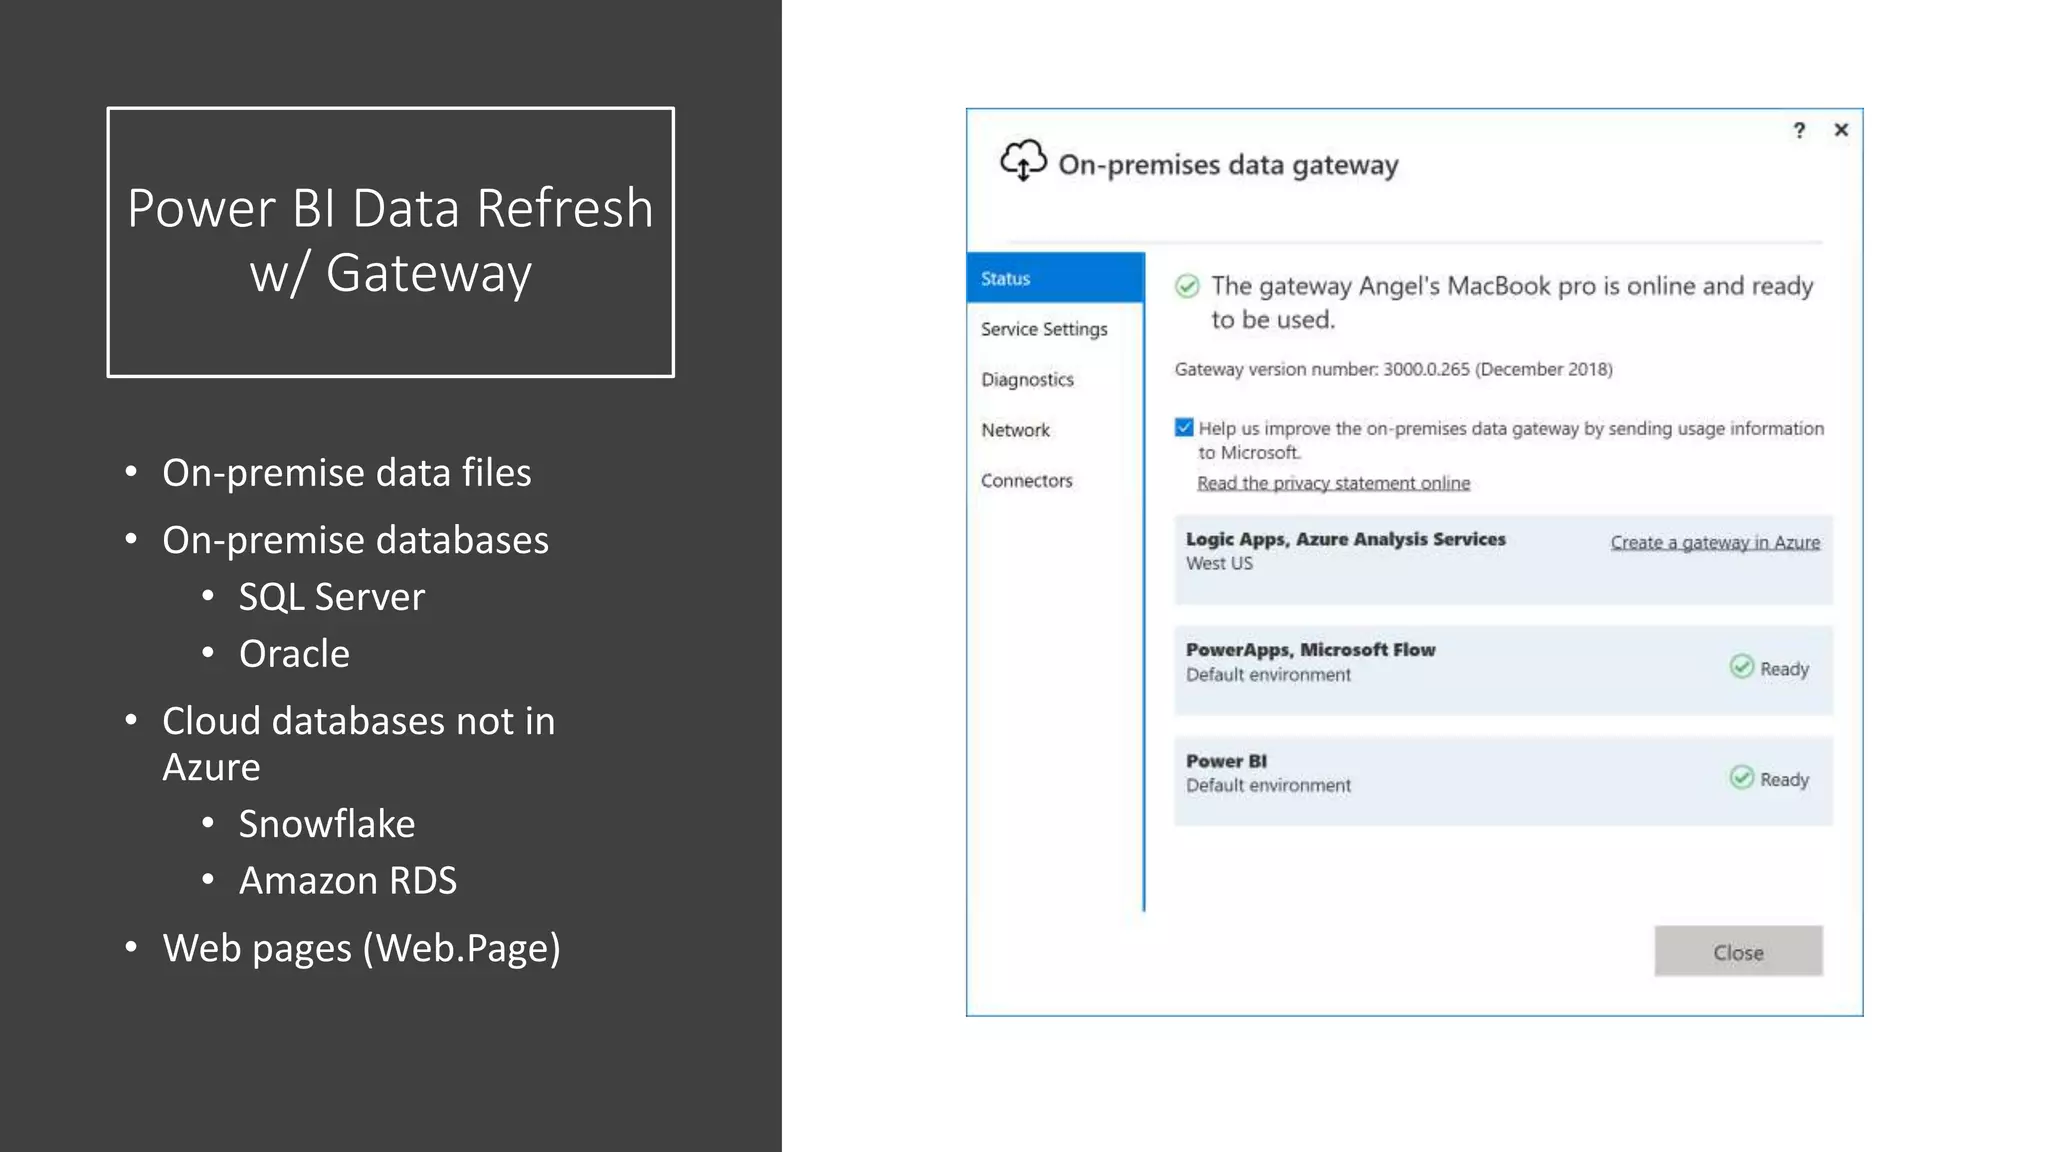Click Create a gateway in Azure link
The height and width of the screenshot is (1152, 2048).
pos(1715,542)
